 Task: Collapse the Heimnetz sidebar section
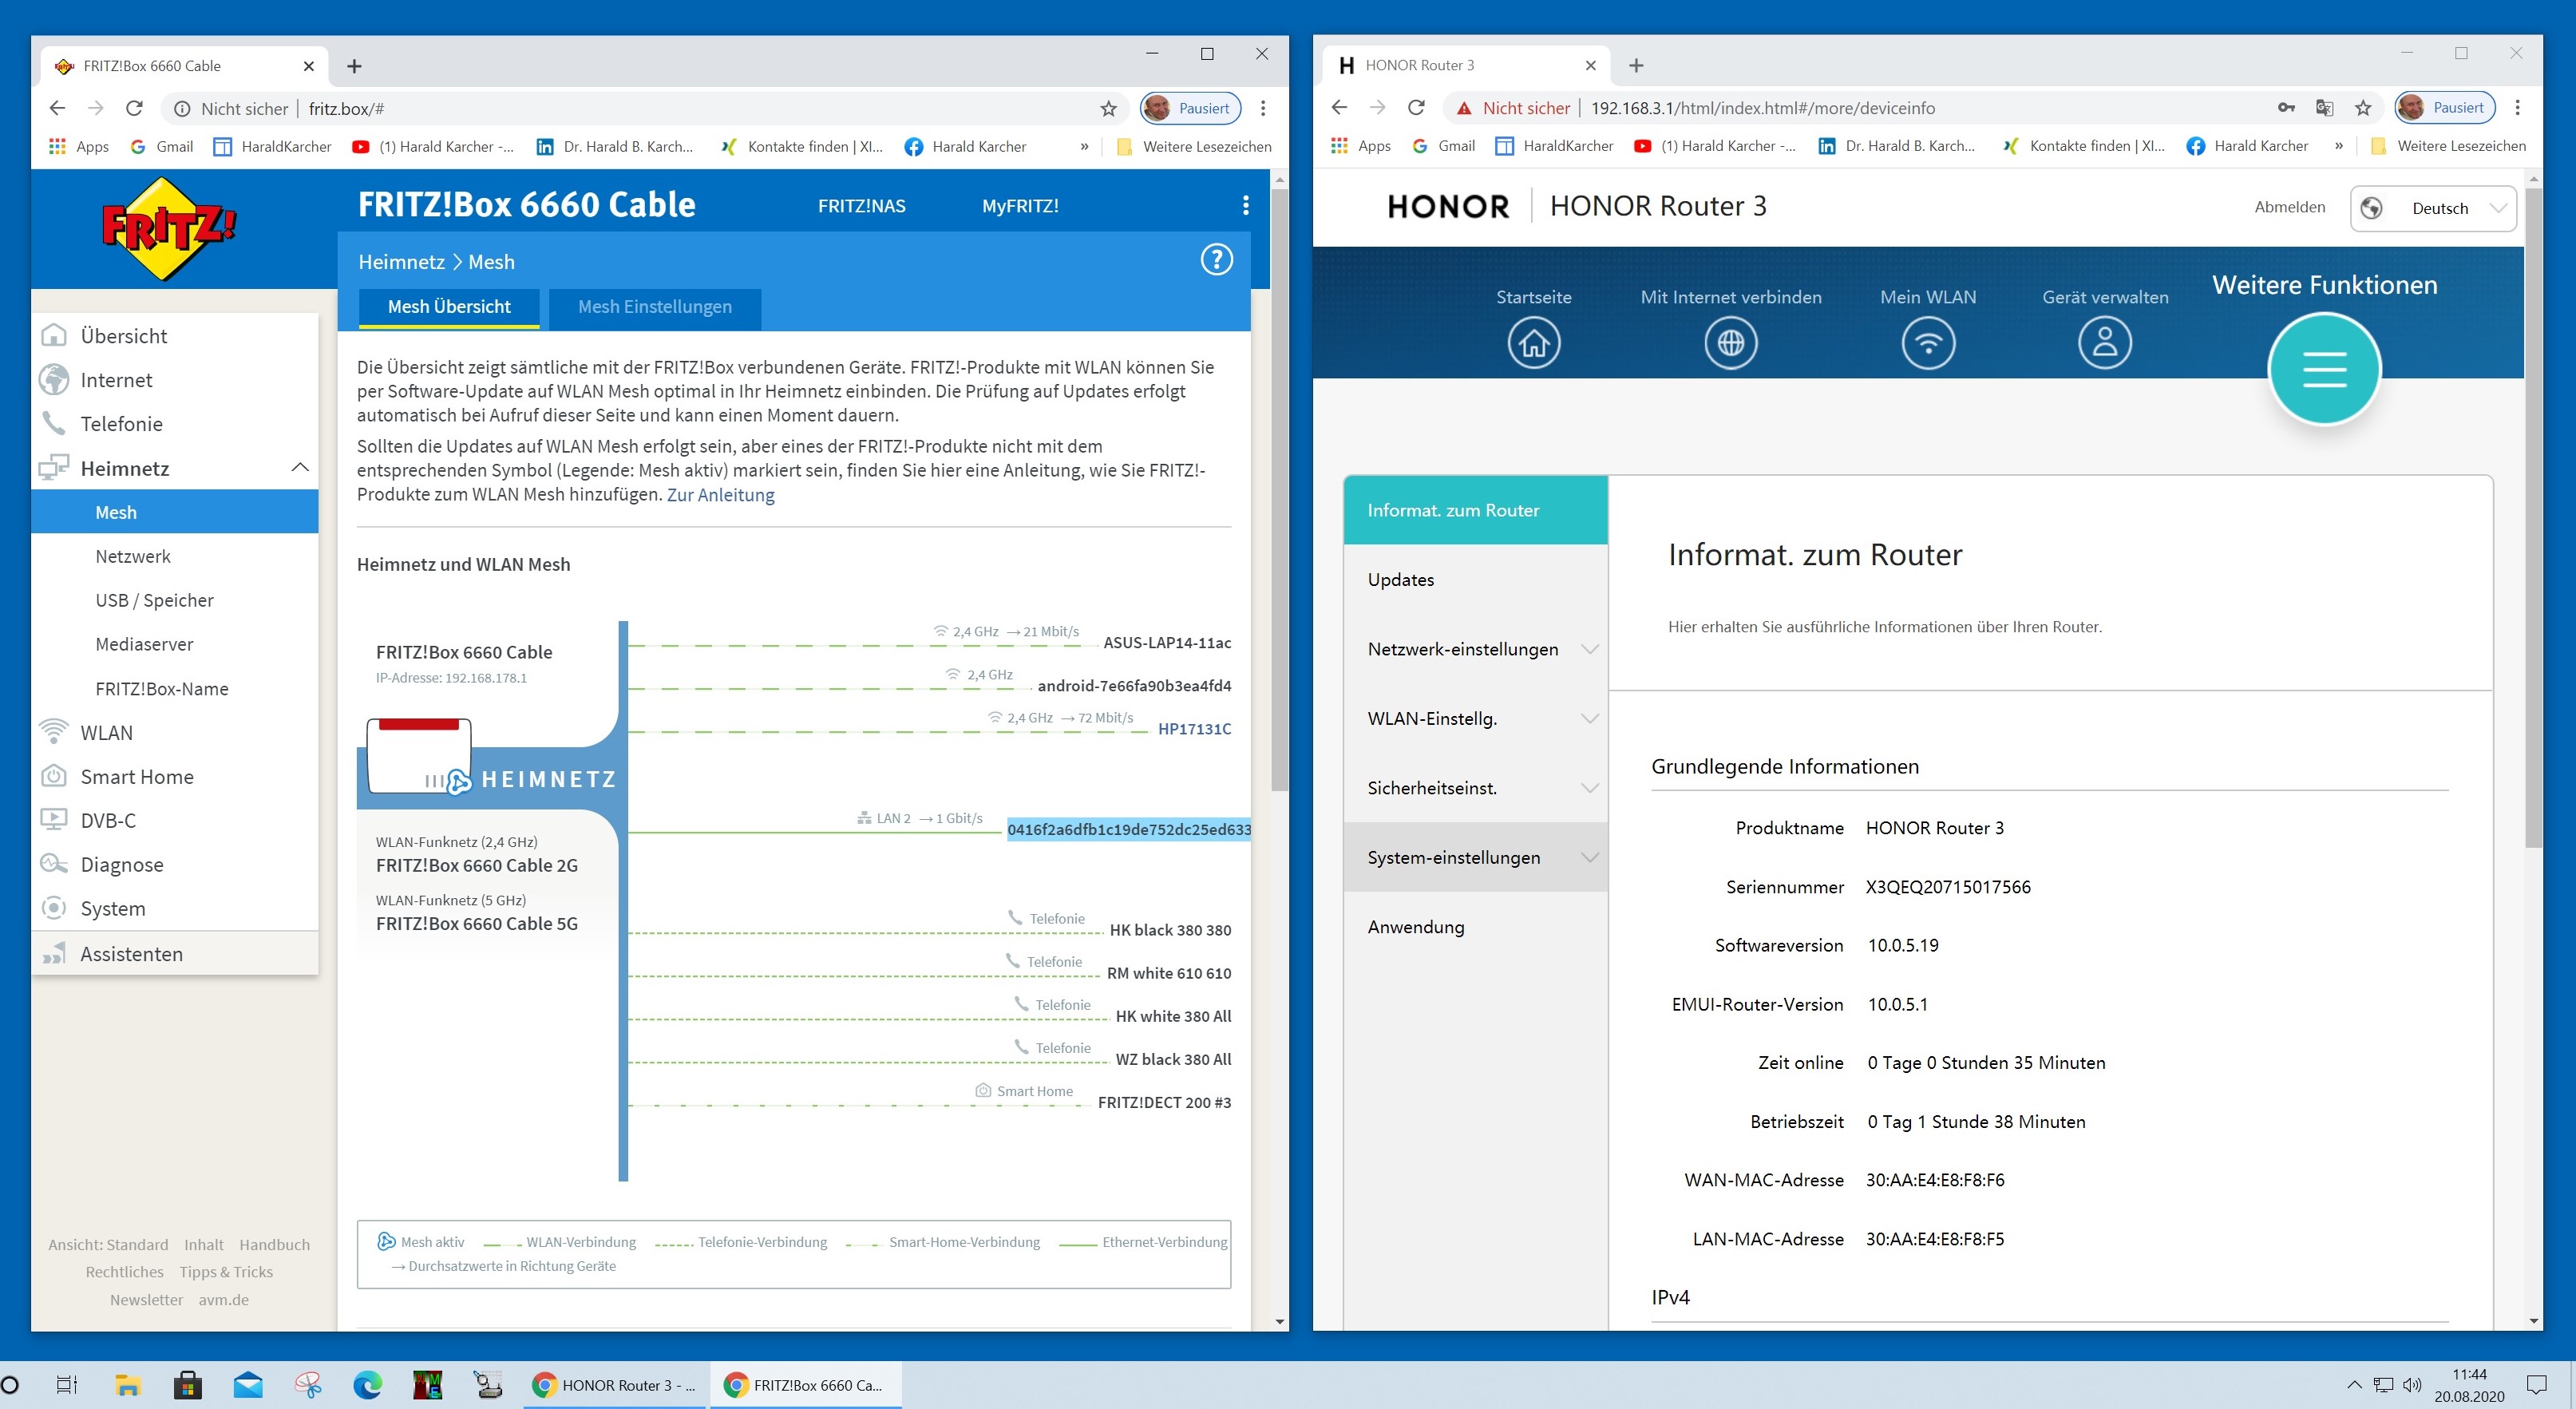coord(299,468)
